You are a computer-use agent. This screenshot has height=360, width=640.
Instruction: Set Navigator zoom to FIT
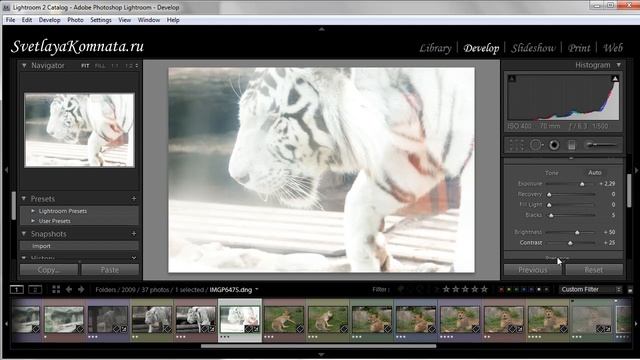[x=85, y=66]
